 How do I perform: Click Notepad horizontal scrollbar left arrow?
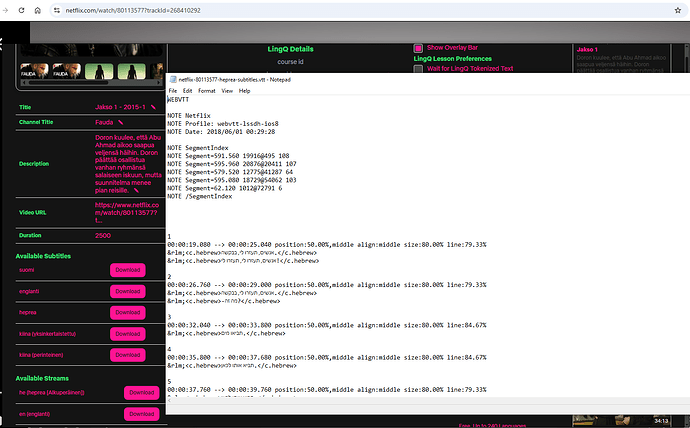[169, 400]
